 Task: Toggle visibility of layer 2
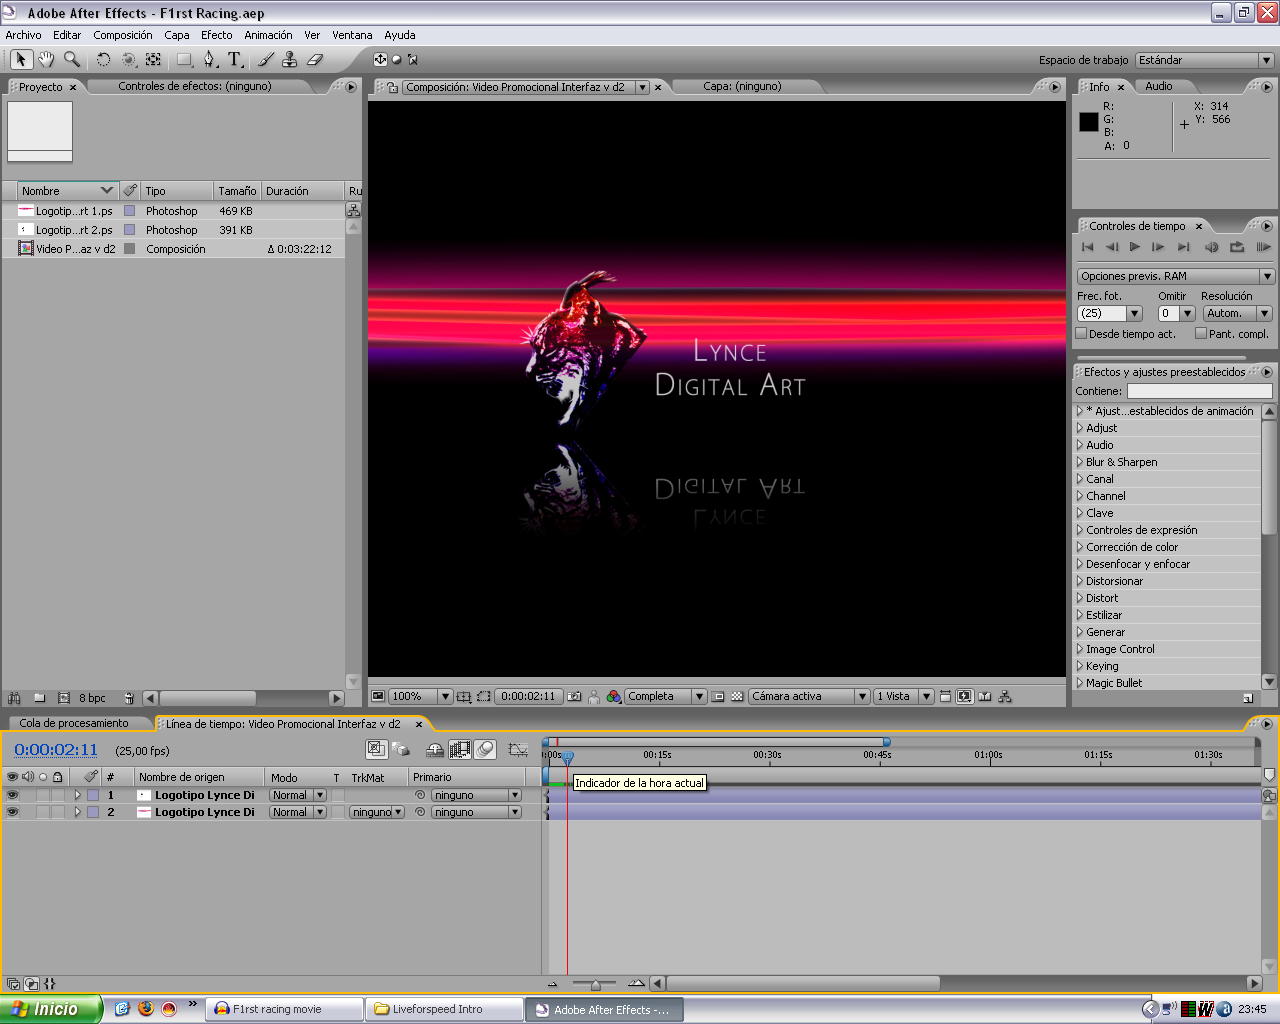click(12, 812)
